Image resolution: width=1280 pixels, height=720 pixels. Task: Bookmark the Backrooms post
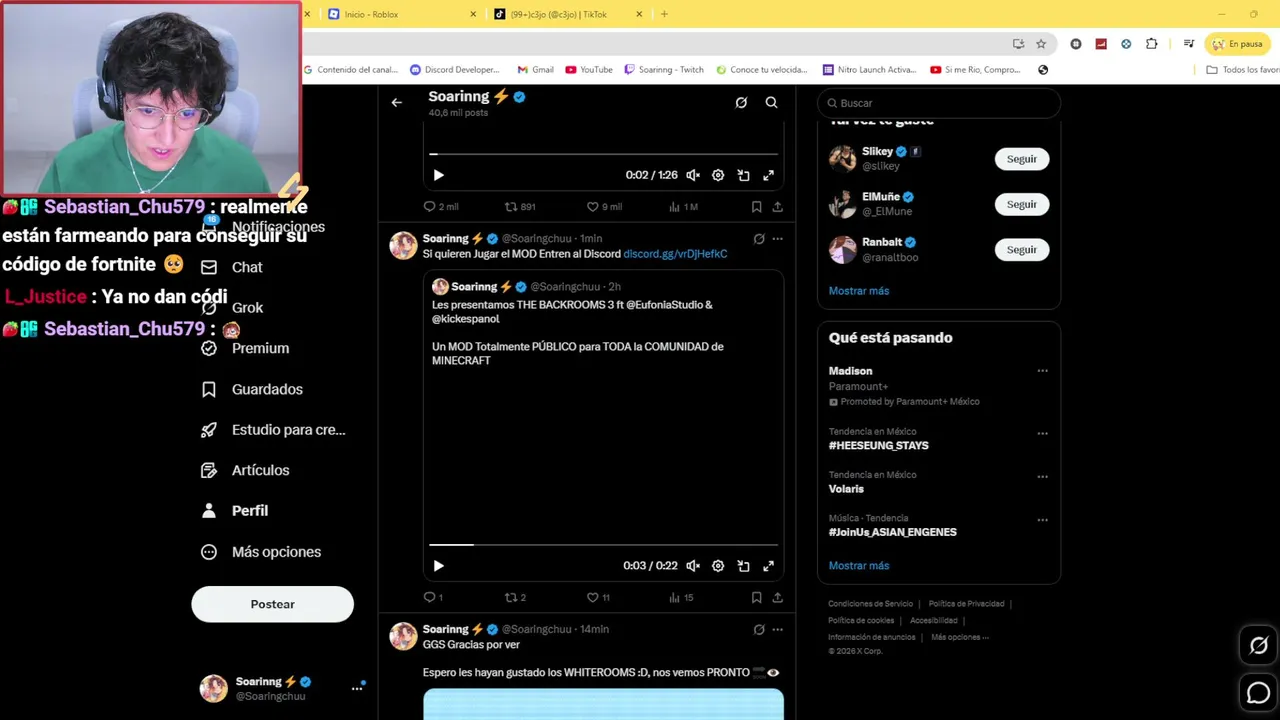click(x=756, y=598)
